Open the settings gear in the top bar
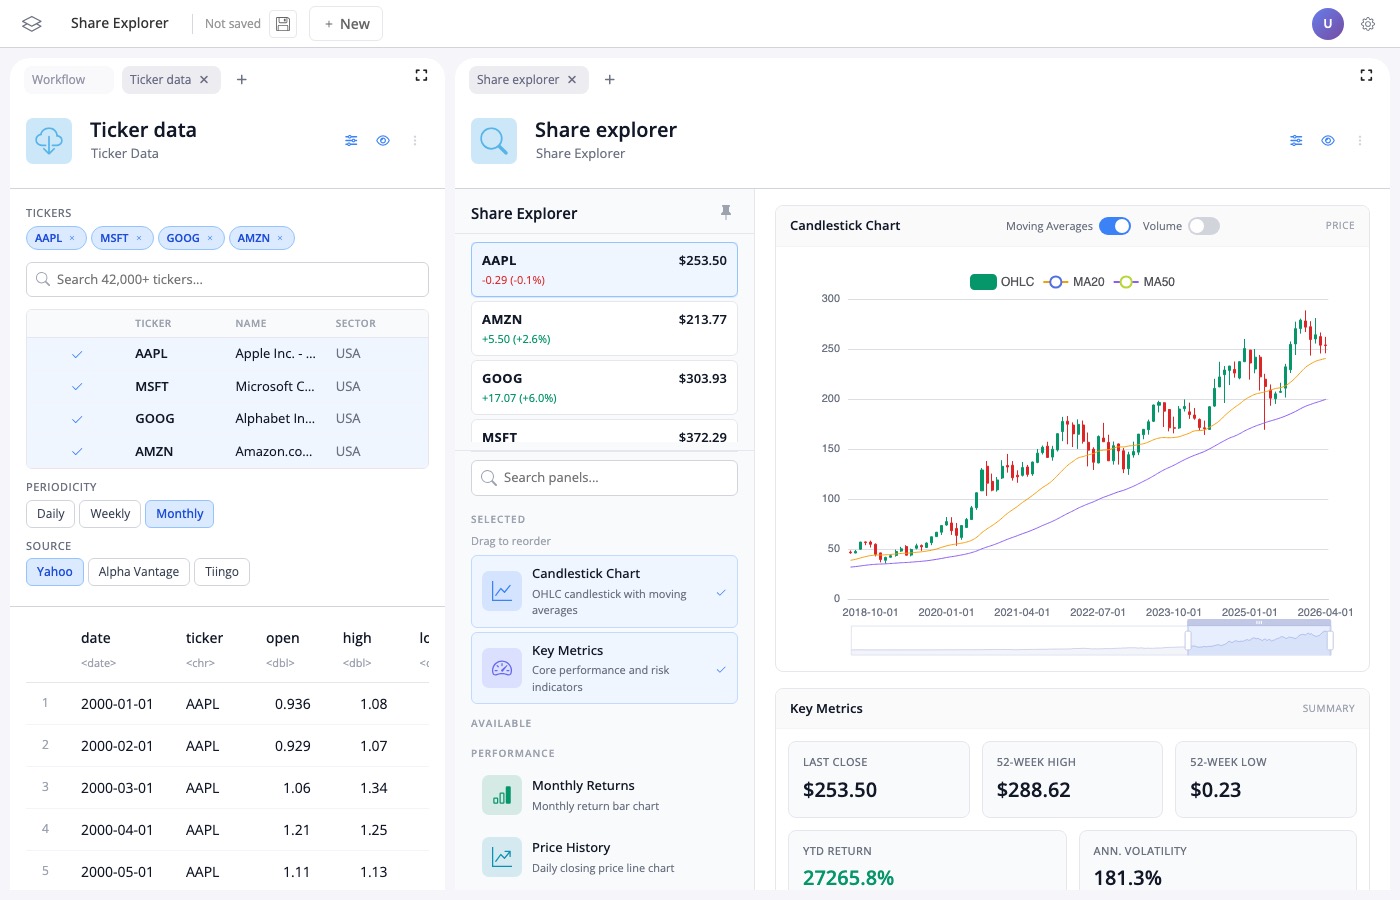 point(1368,24)
